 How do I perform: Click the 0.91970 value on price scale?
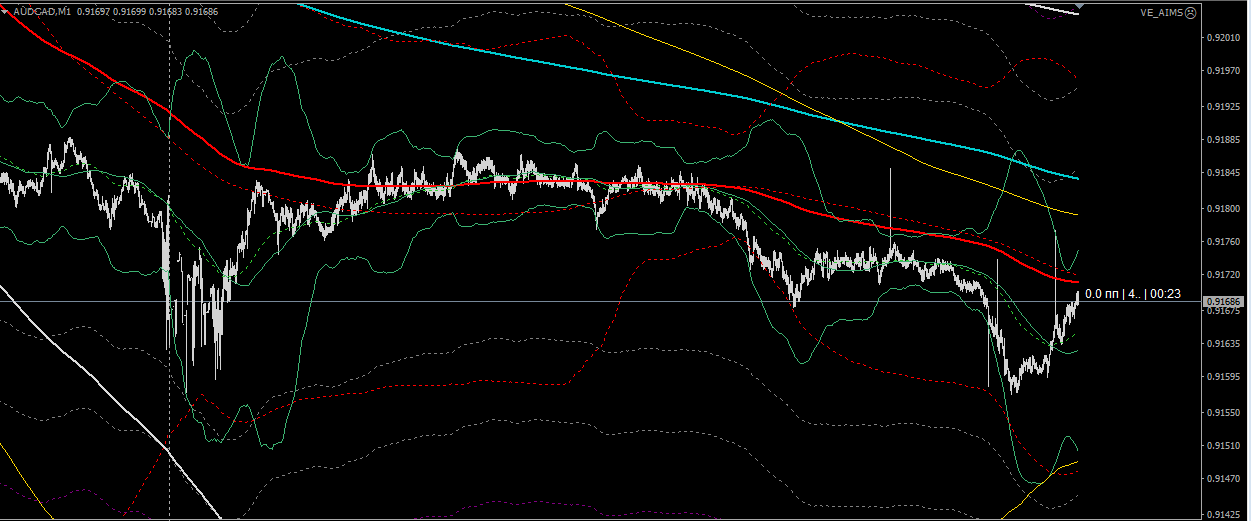1225,72
